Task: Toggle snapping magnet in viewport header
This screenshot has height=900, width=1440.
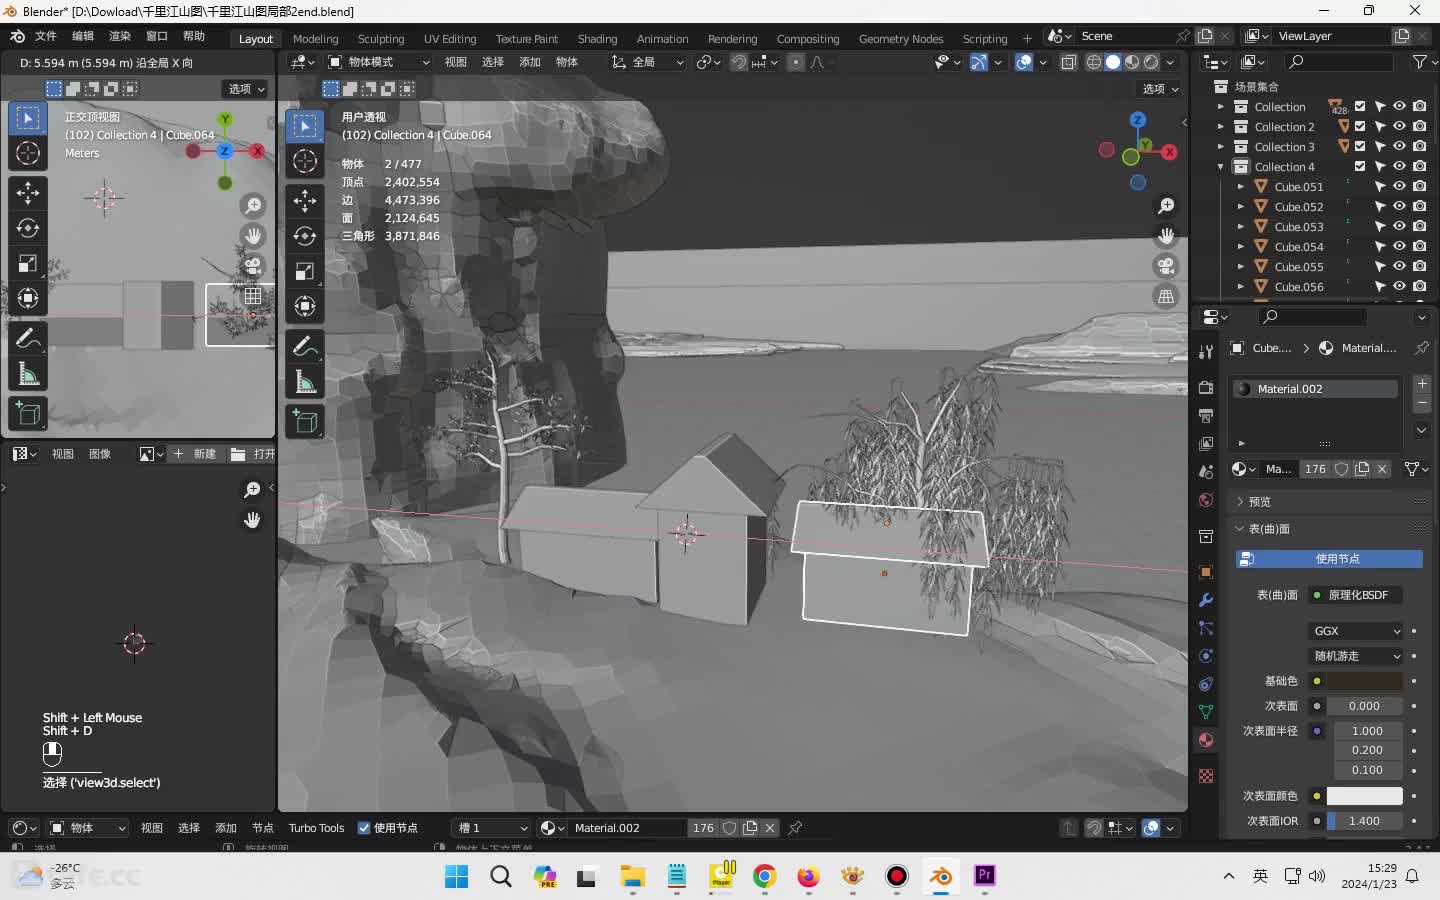Action: tap(738, 62)
